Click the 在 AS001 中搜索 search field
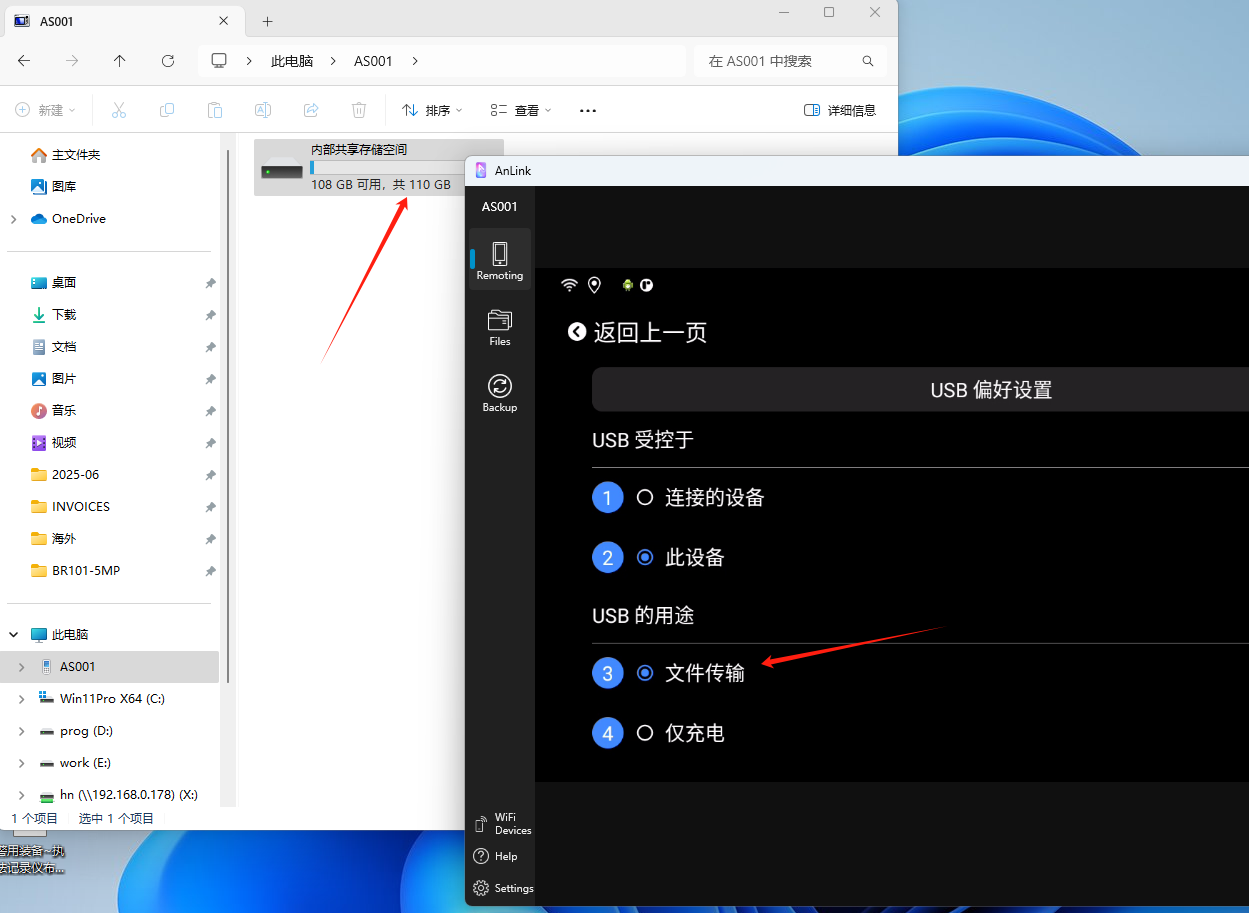Screen dimensions: 1249x913 (x=790, y=61)
